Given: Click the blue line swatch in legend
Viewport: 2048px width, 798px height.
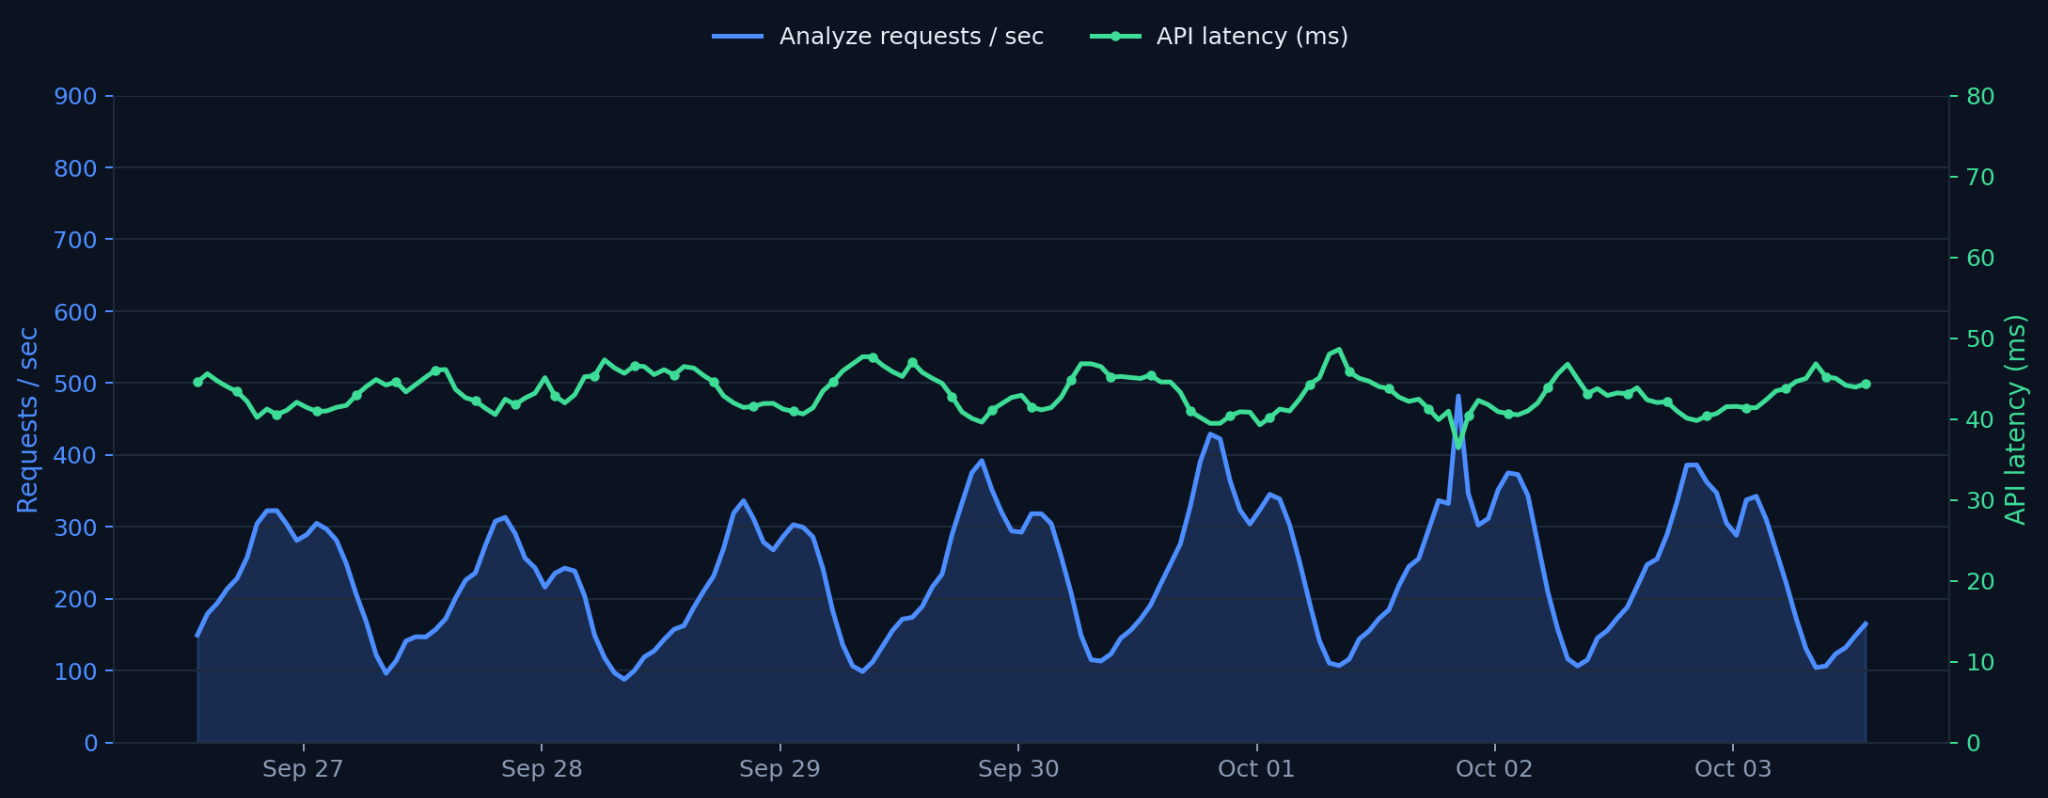Looking at the screenshot, I should point(738,37).
